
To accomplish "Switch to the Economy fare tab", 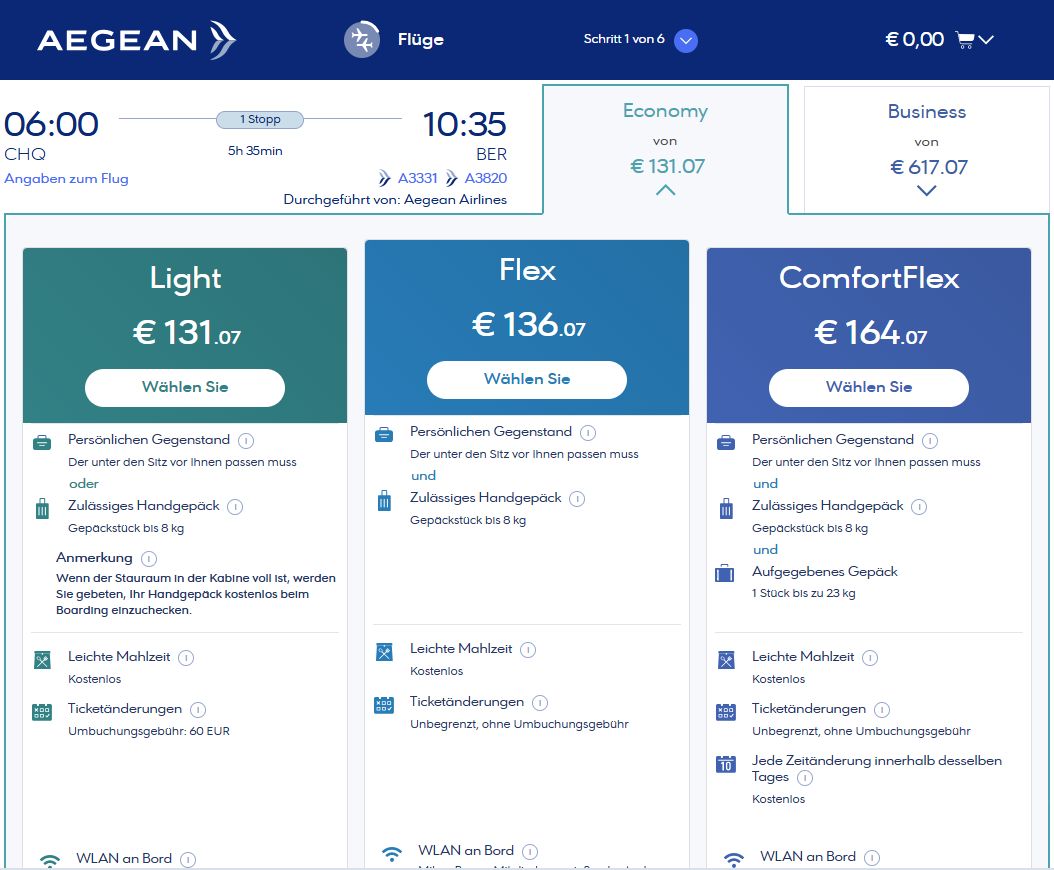I will (665, 140).
